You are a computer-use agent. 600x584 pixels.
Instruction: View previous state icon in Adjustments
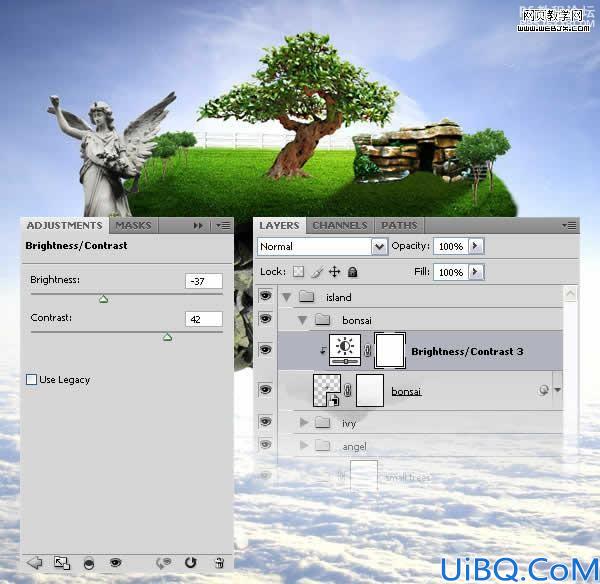pyautogui.click(x=163, y=563)
